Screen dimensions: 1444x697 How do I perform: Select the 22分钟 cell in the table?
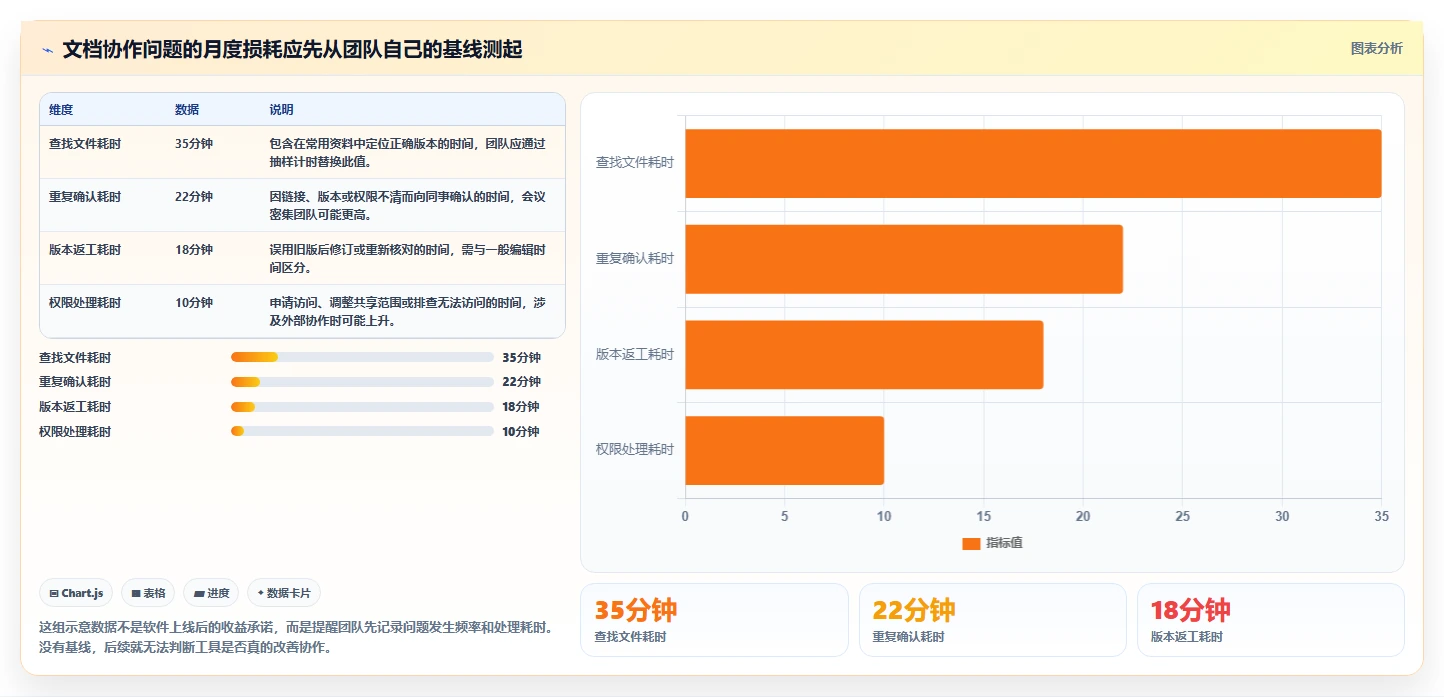(x=194, y=197)
